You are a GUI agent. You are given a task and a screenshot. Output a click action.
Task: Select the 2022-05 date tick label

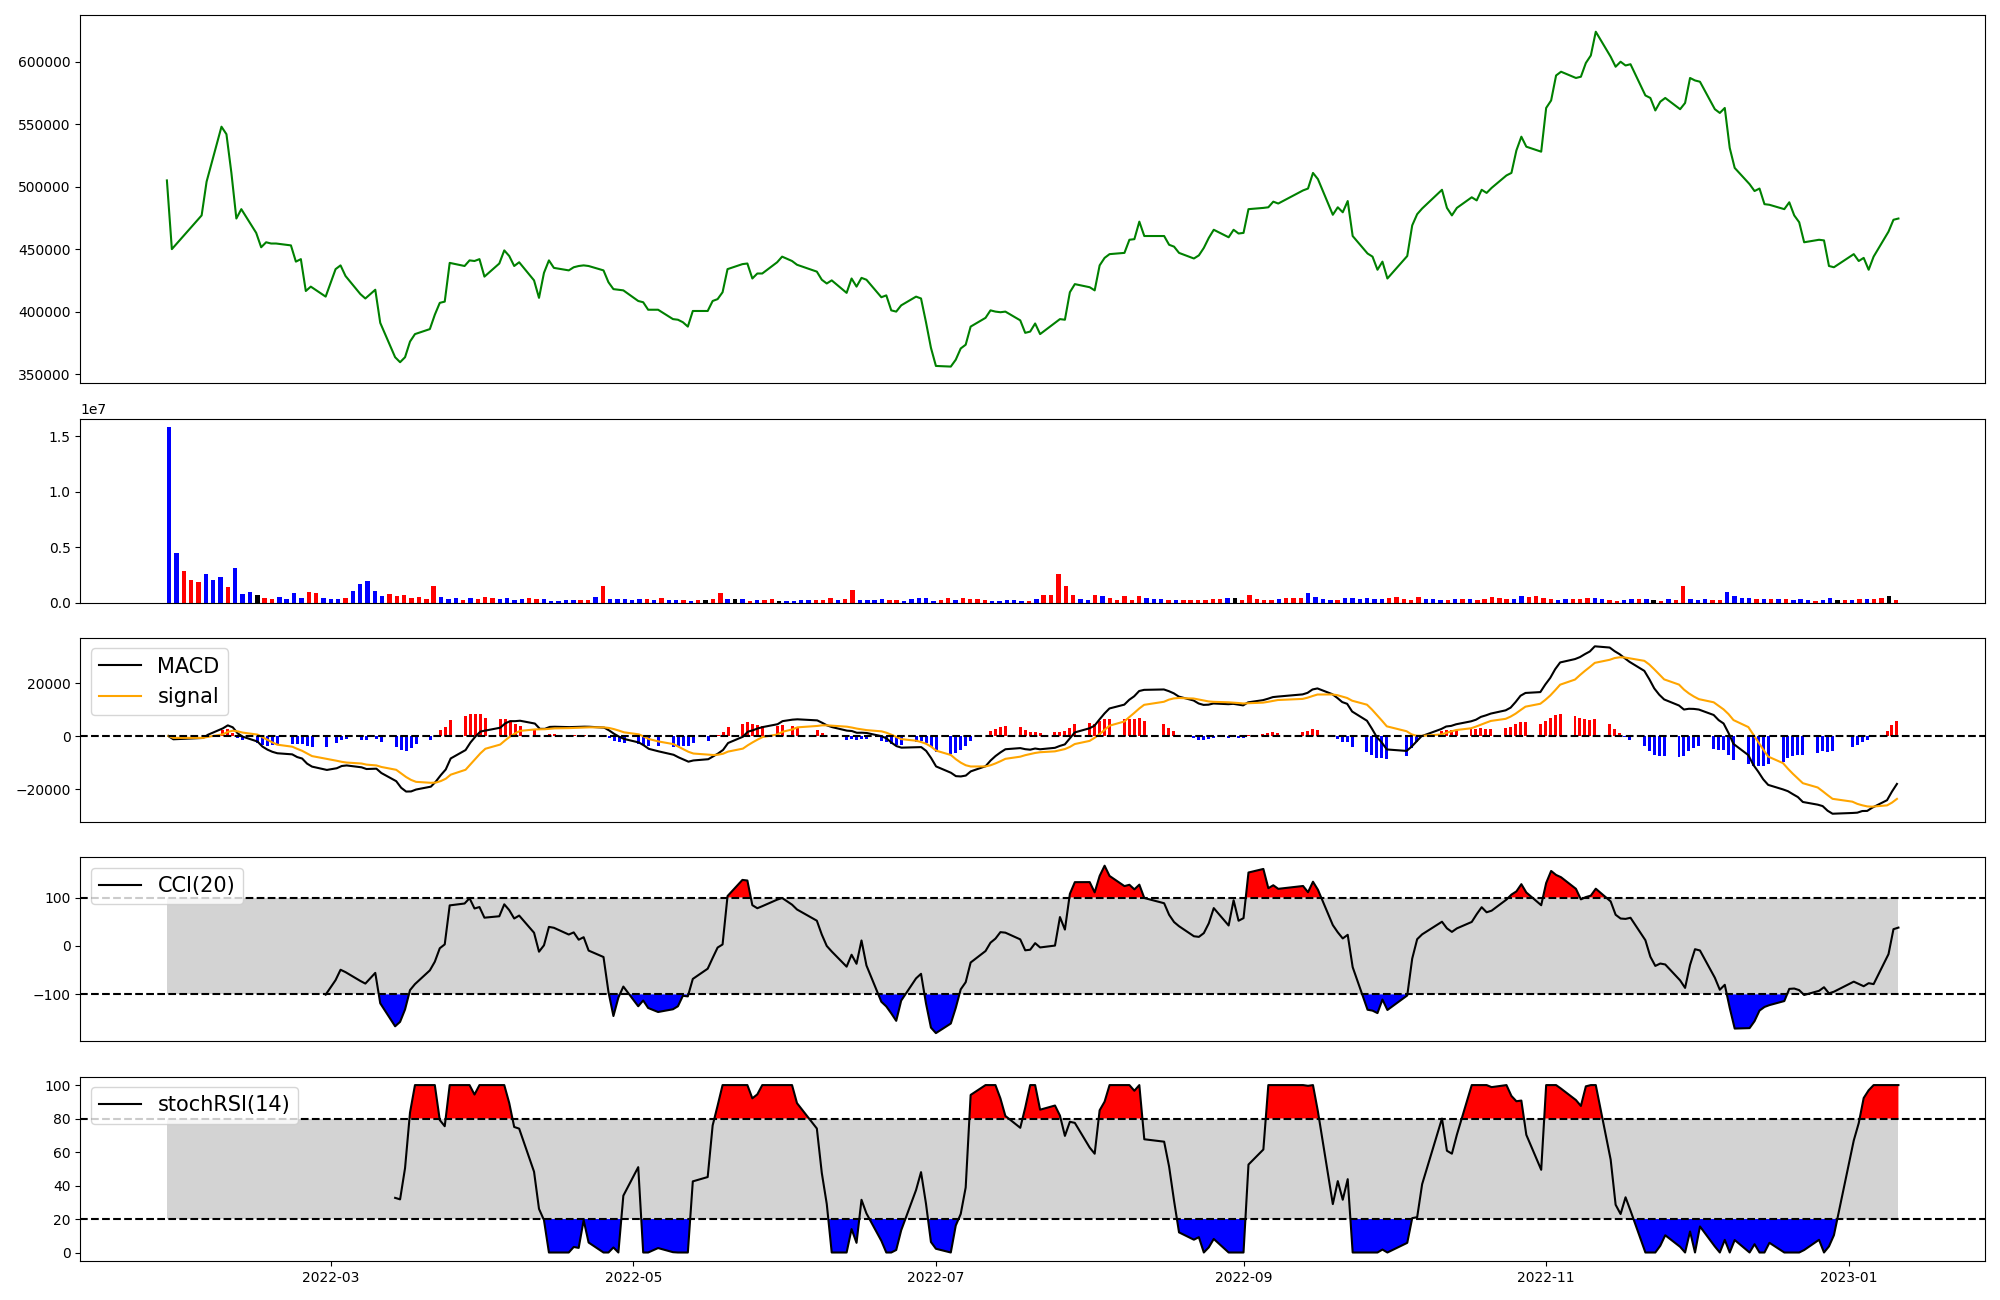tap(633, 1277)
